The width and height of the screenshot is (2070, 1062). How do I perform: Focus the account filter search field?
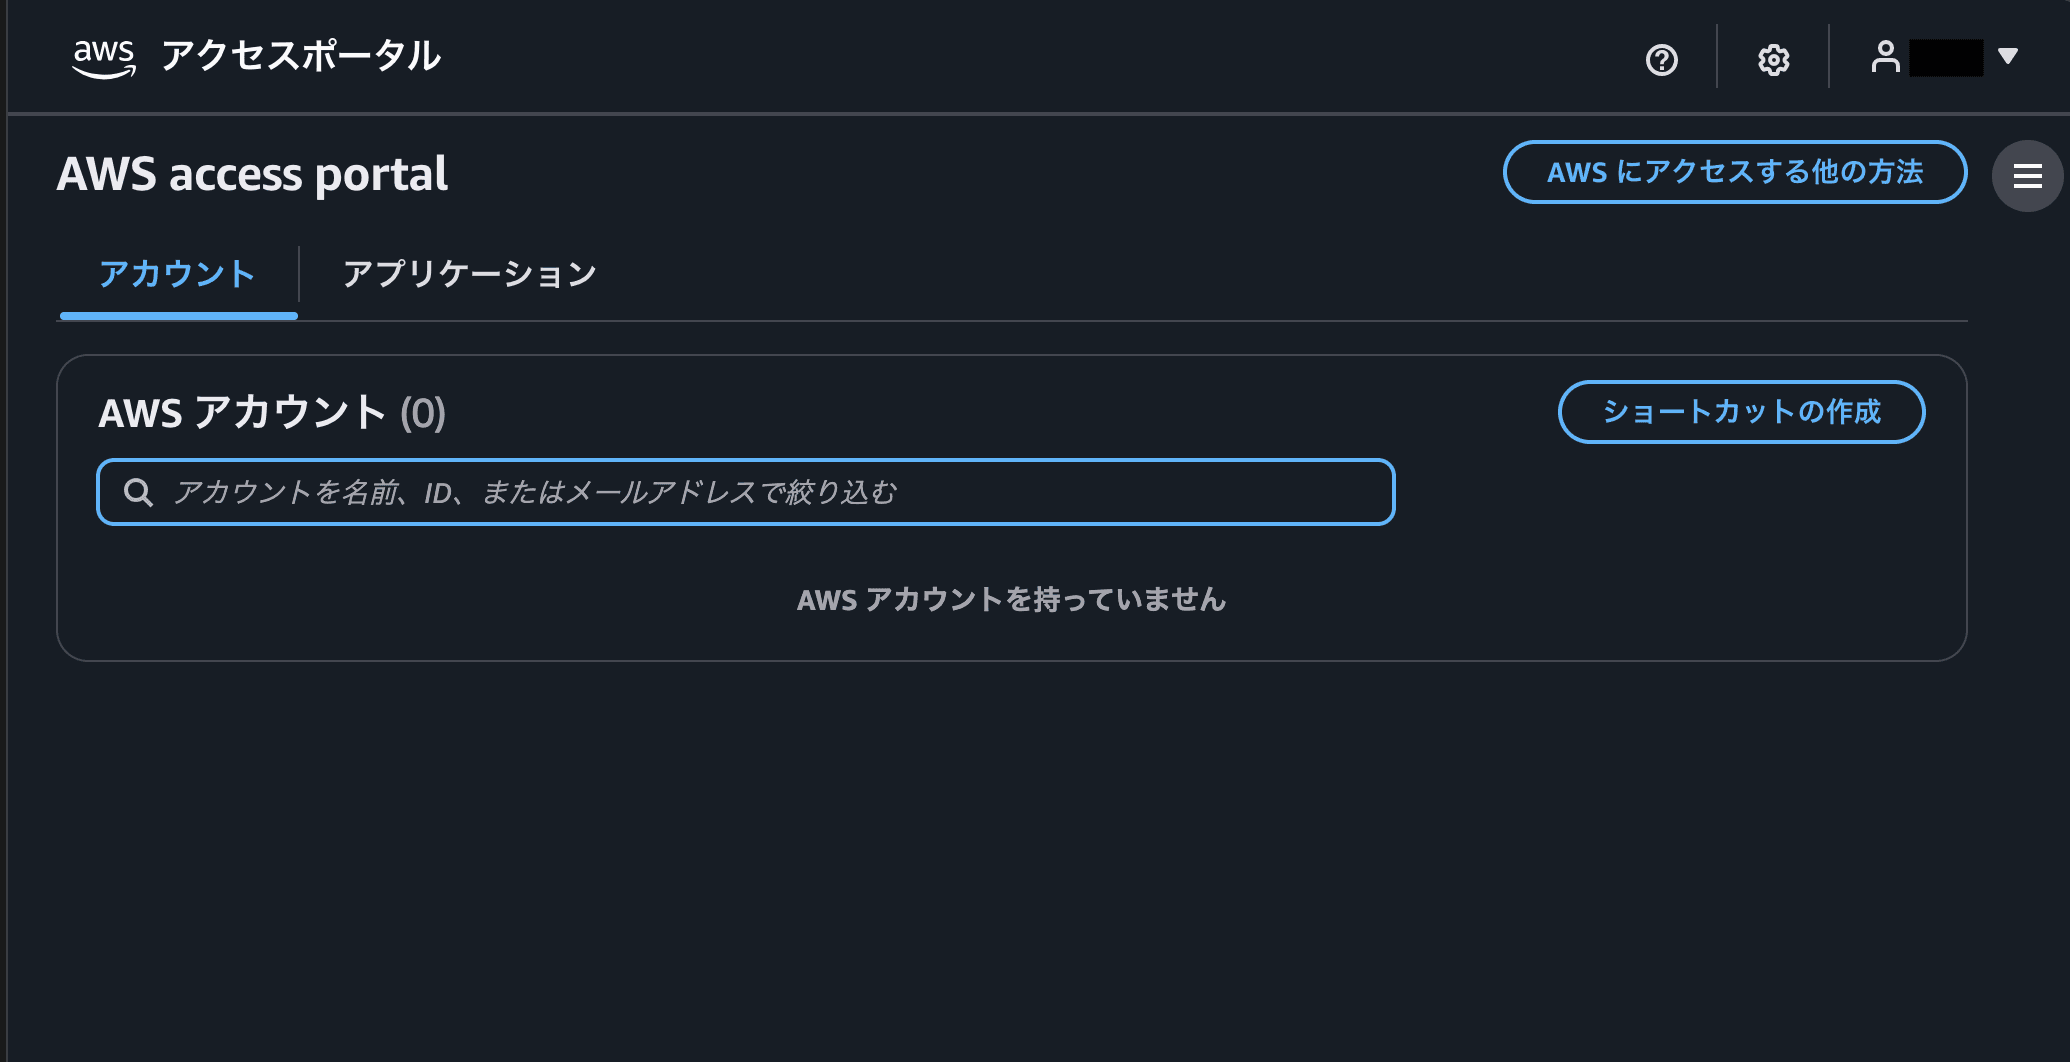point(760,492)
